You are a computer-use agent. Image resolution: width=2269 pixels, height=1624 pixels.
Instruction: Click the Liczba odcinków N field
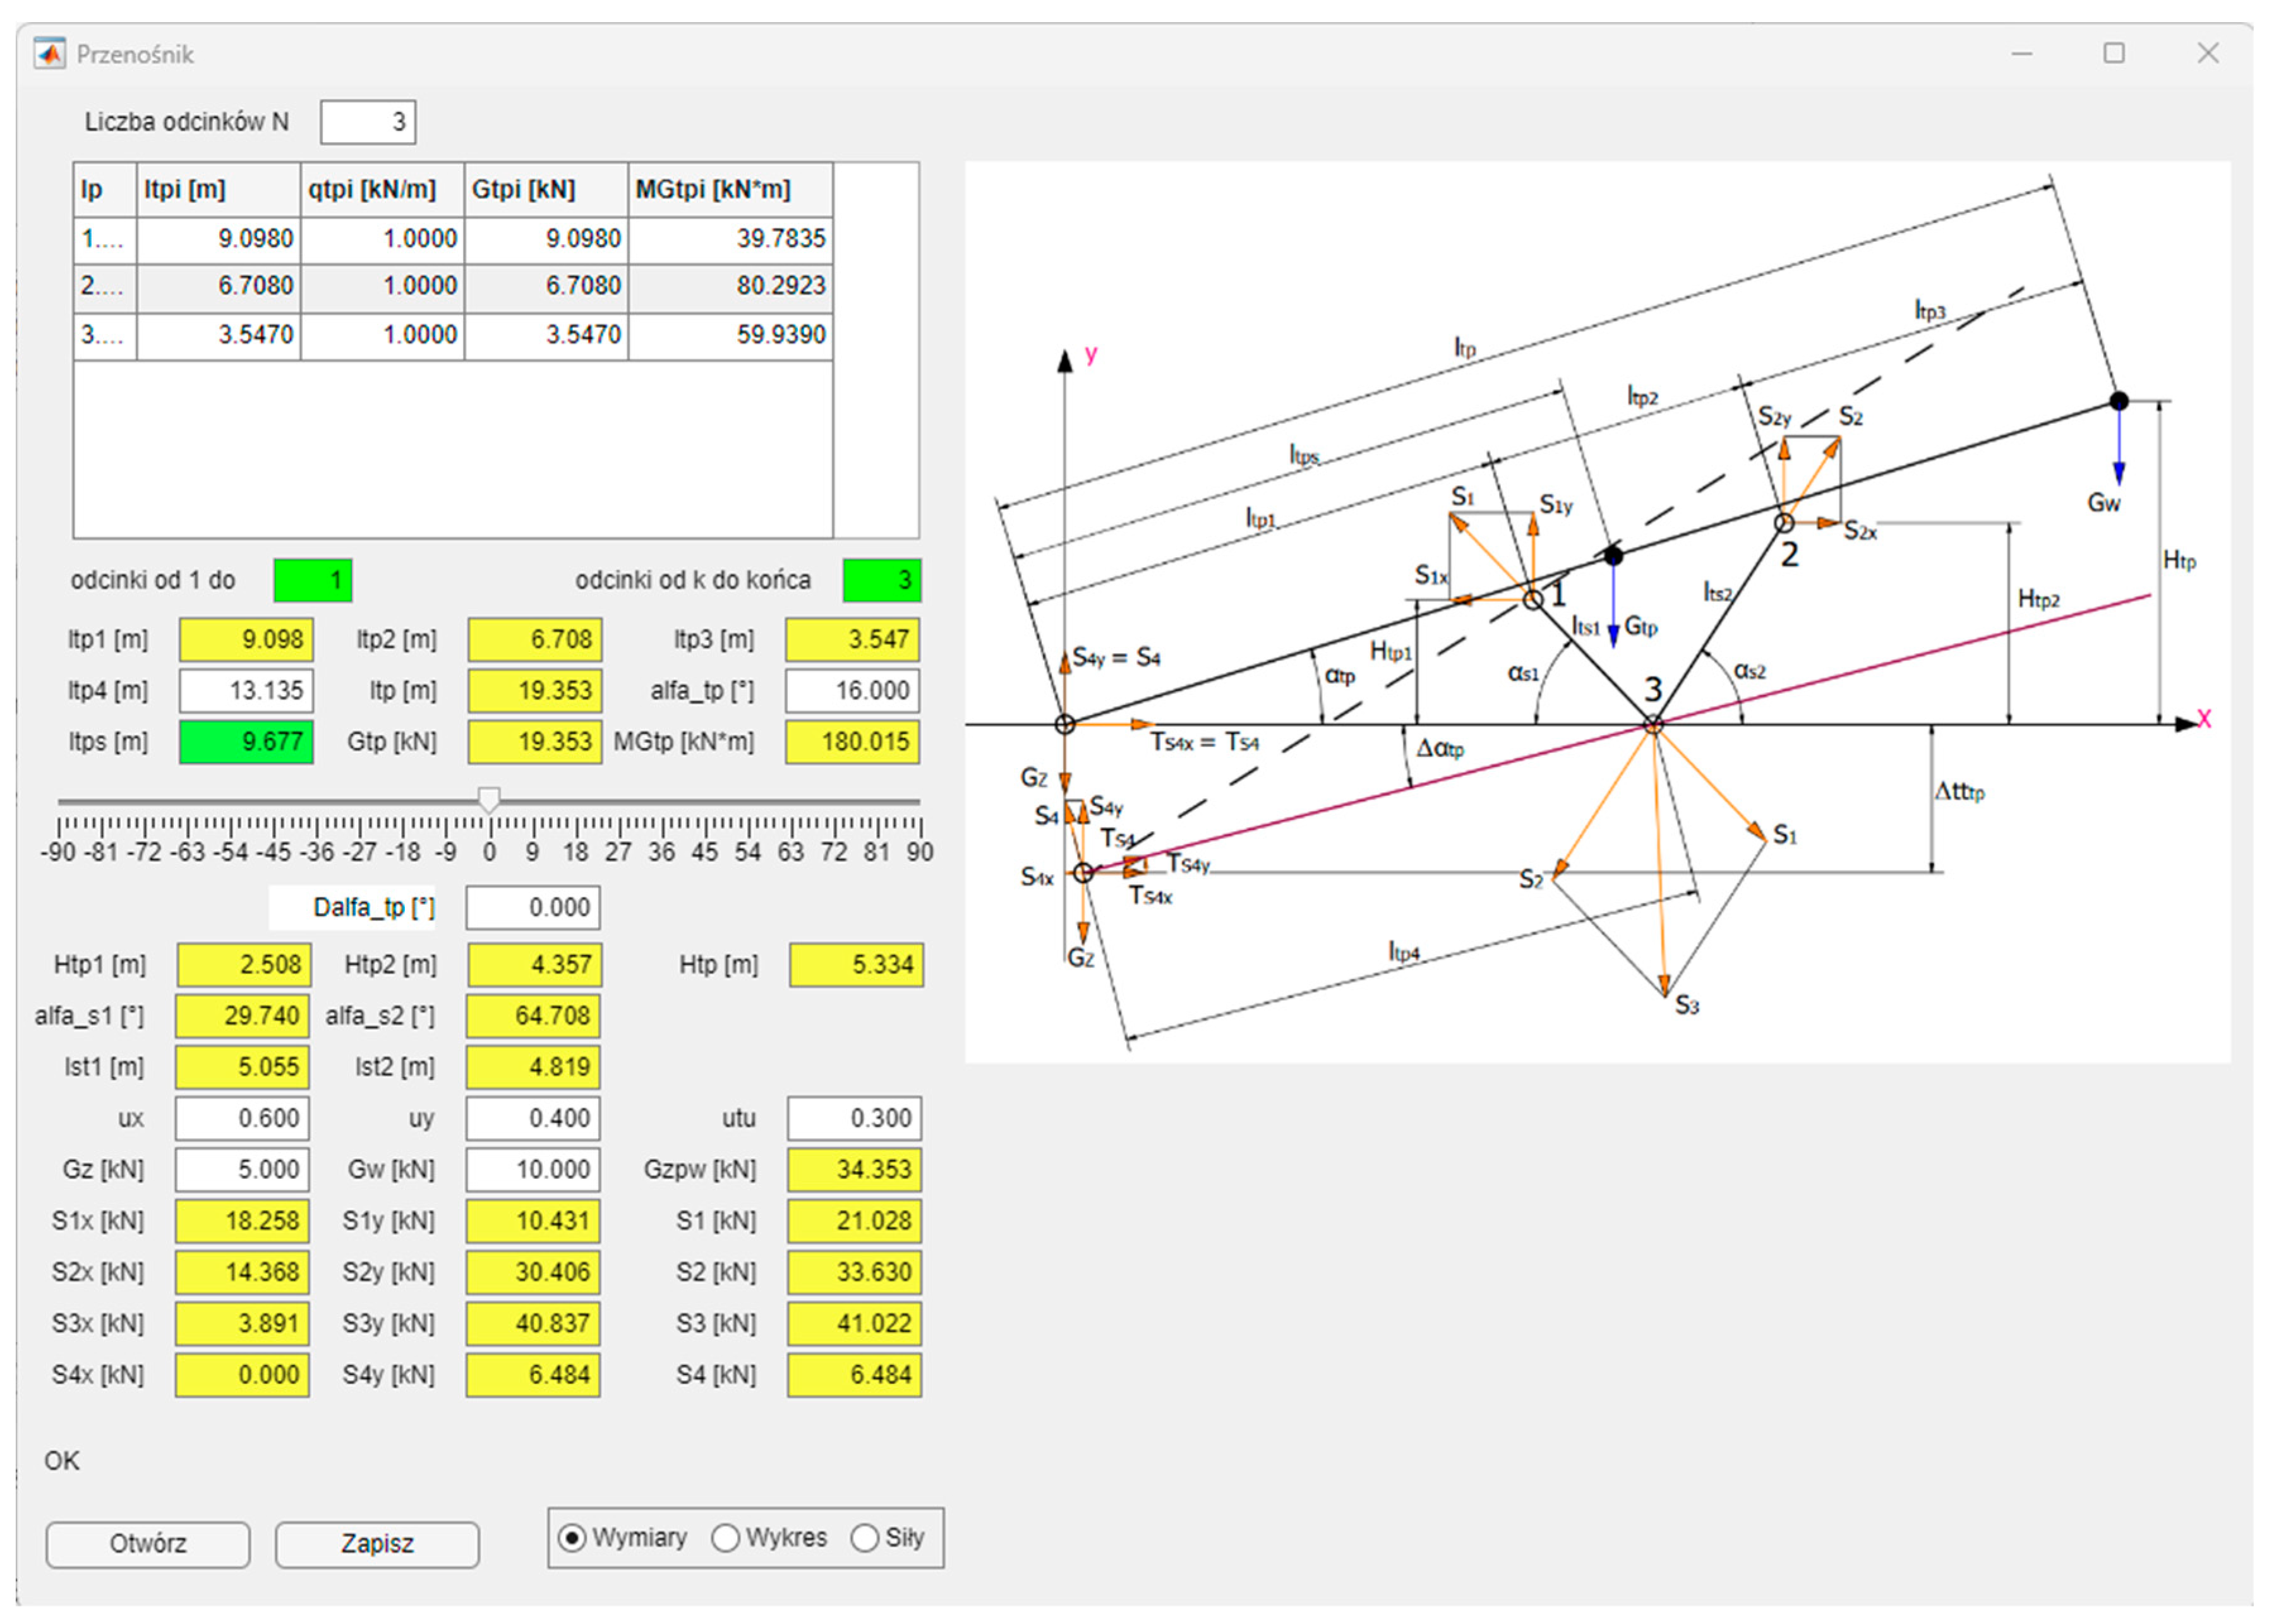(368, 122)
